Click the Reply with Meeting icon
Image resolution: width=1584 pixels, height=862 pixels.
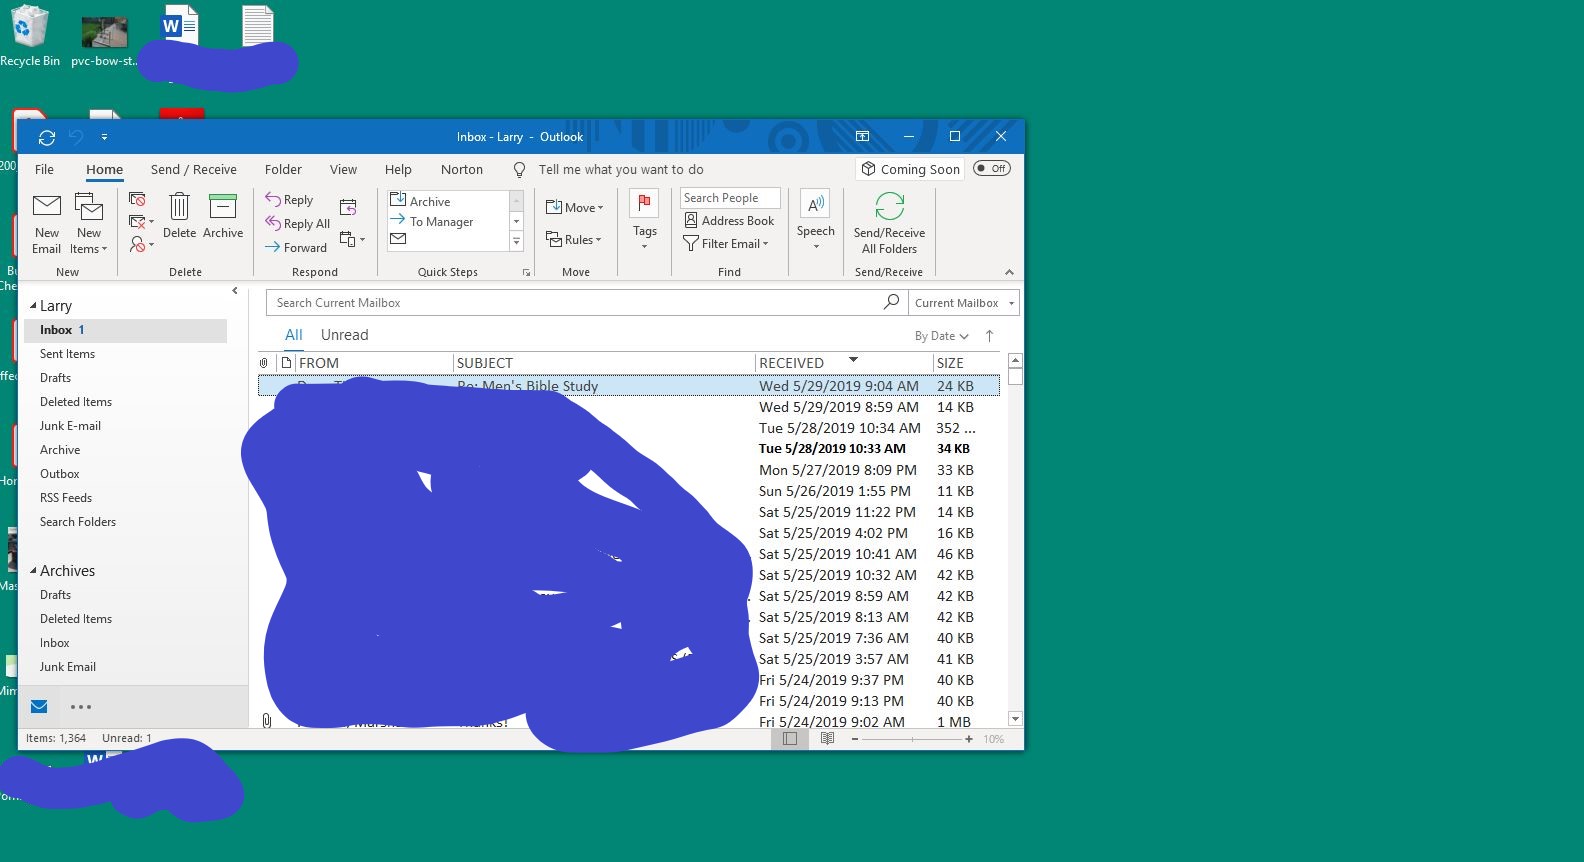click(x=348, y=207)
